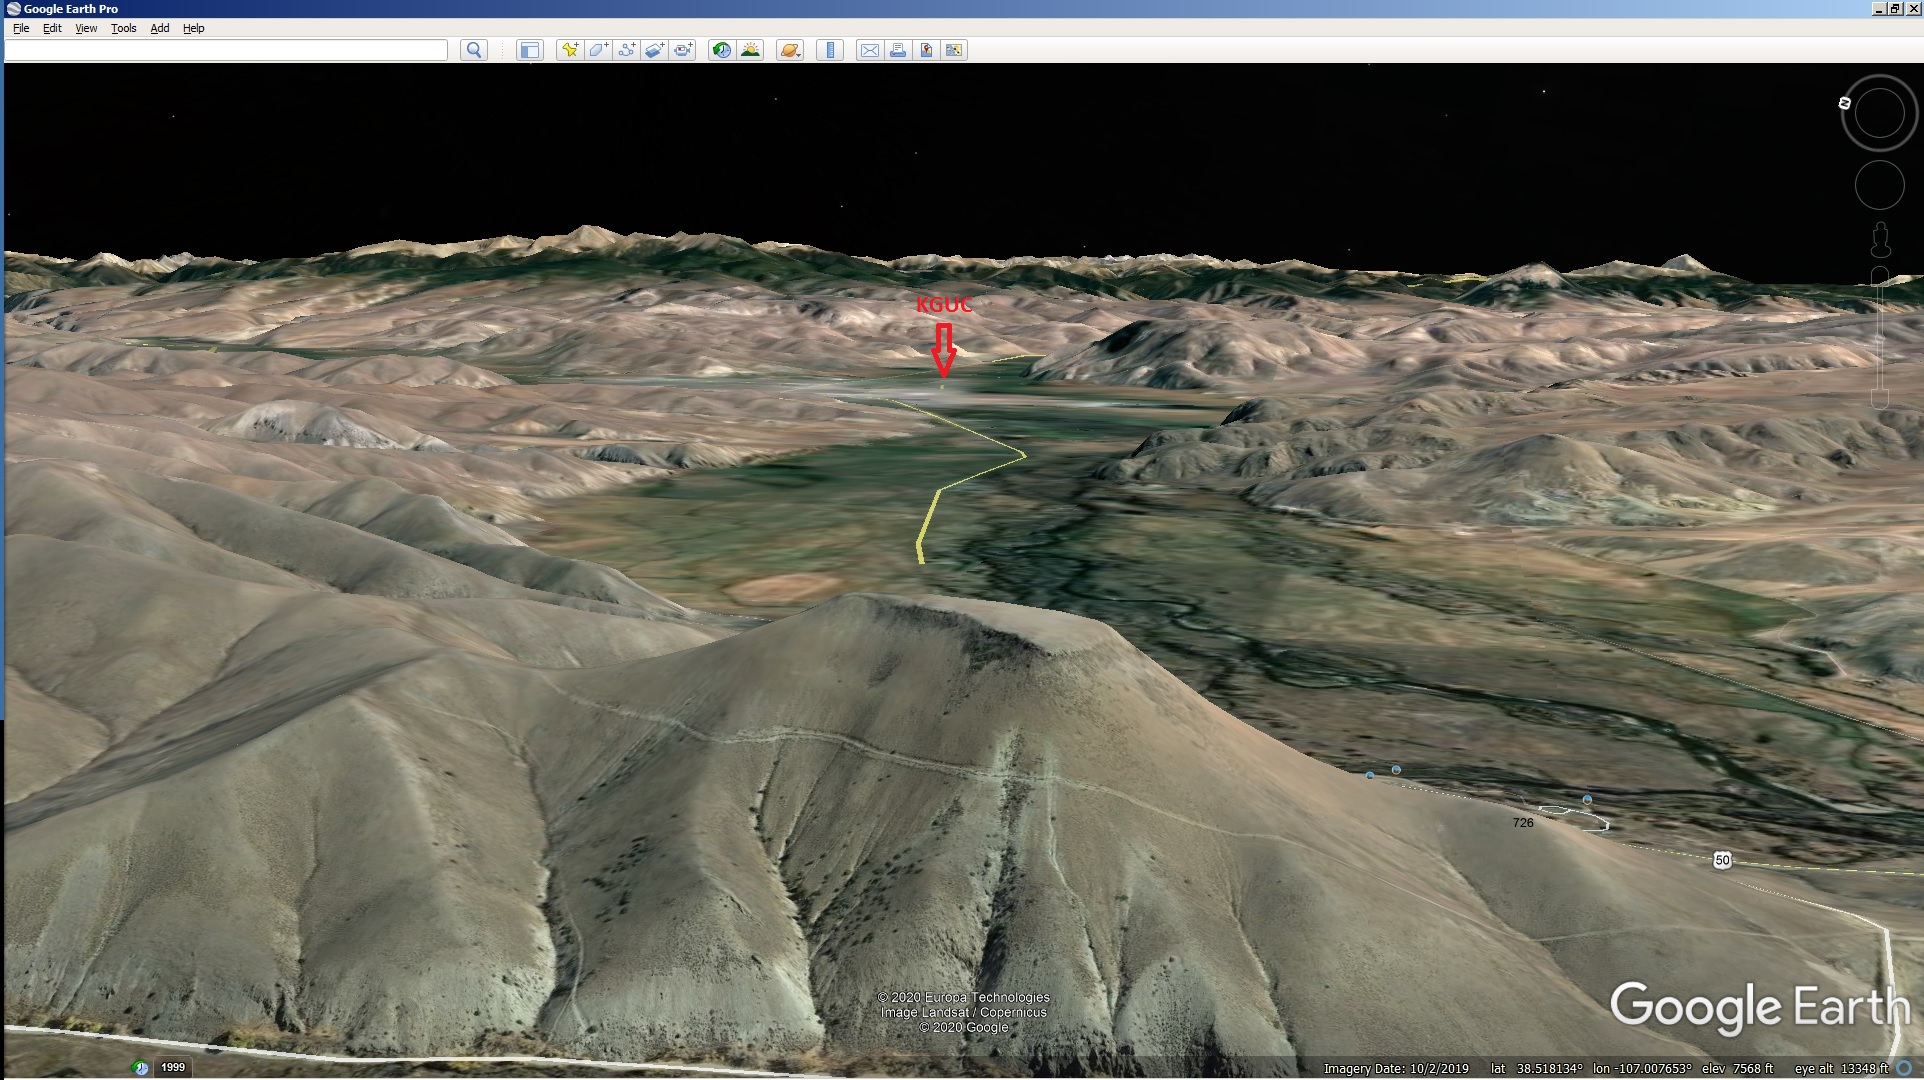Toggle the sidebar panel visibility

coord(529,50)
